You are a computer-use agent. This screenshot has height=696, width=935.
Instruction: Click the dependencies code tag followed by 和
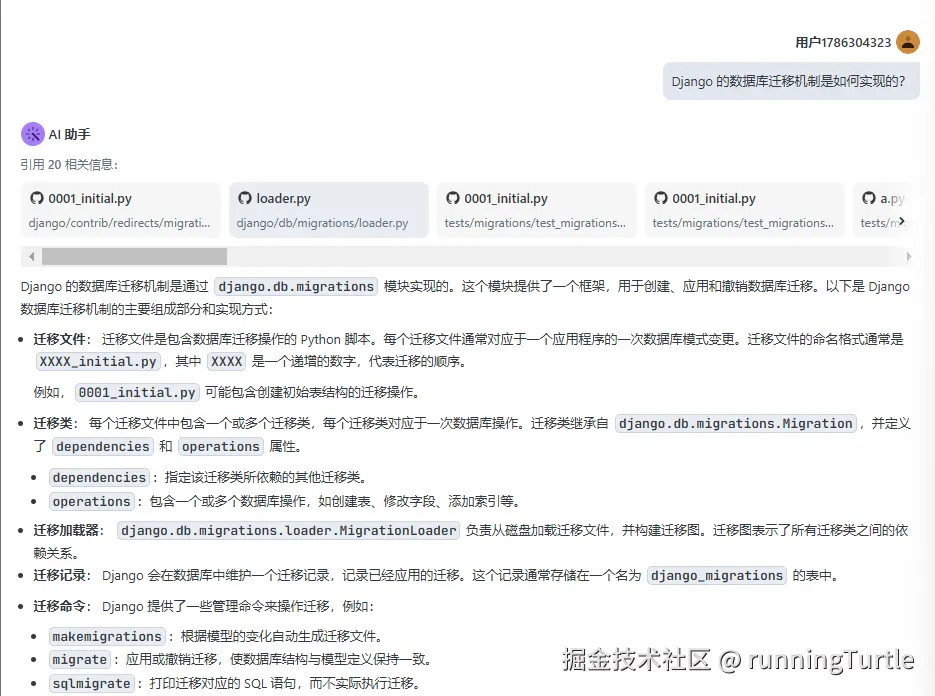point(103,447)
